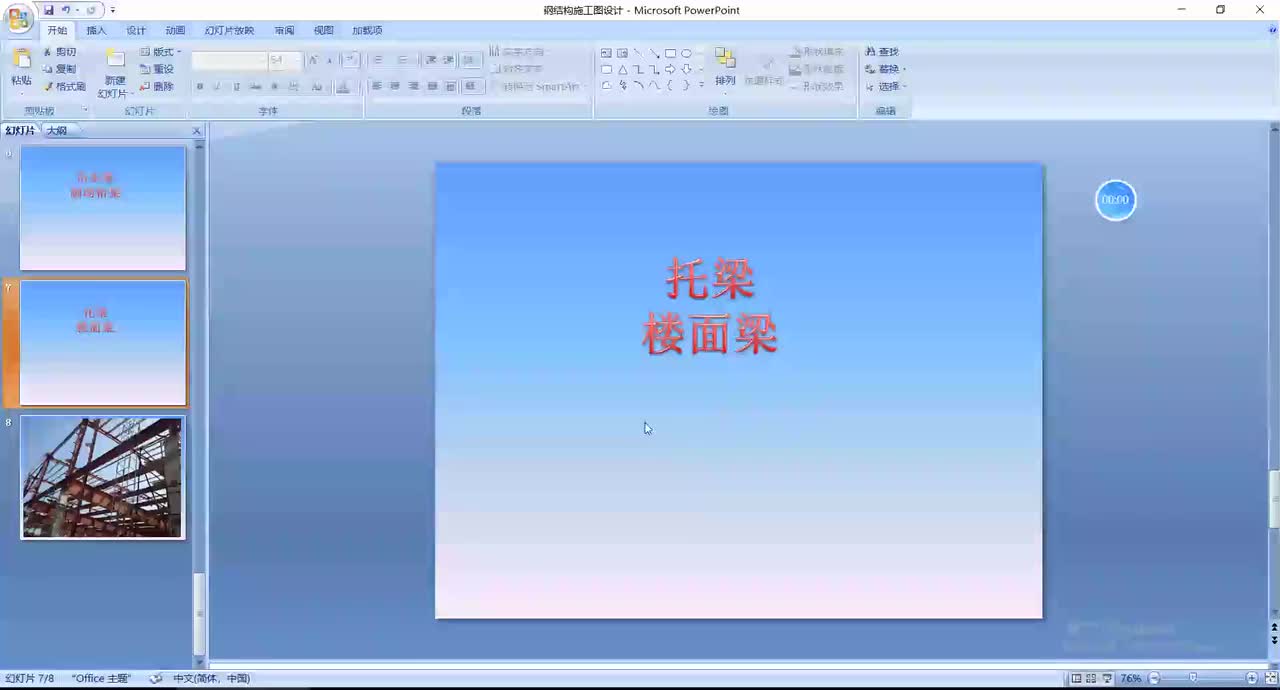Open the font color picker

click(x=343, y=87)
